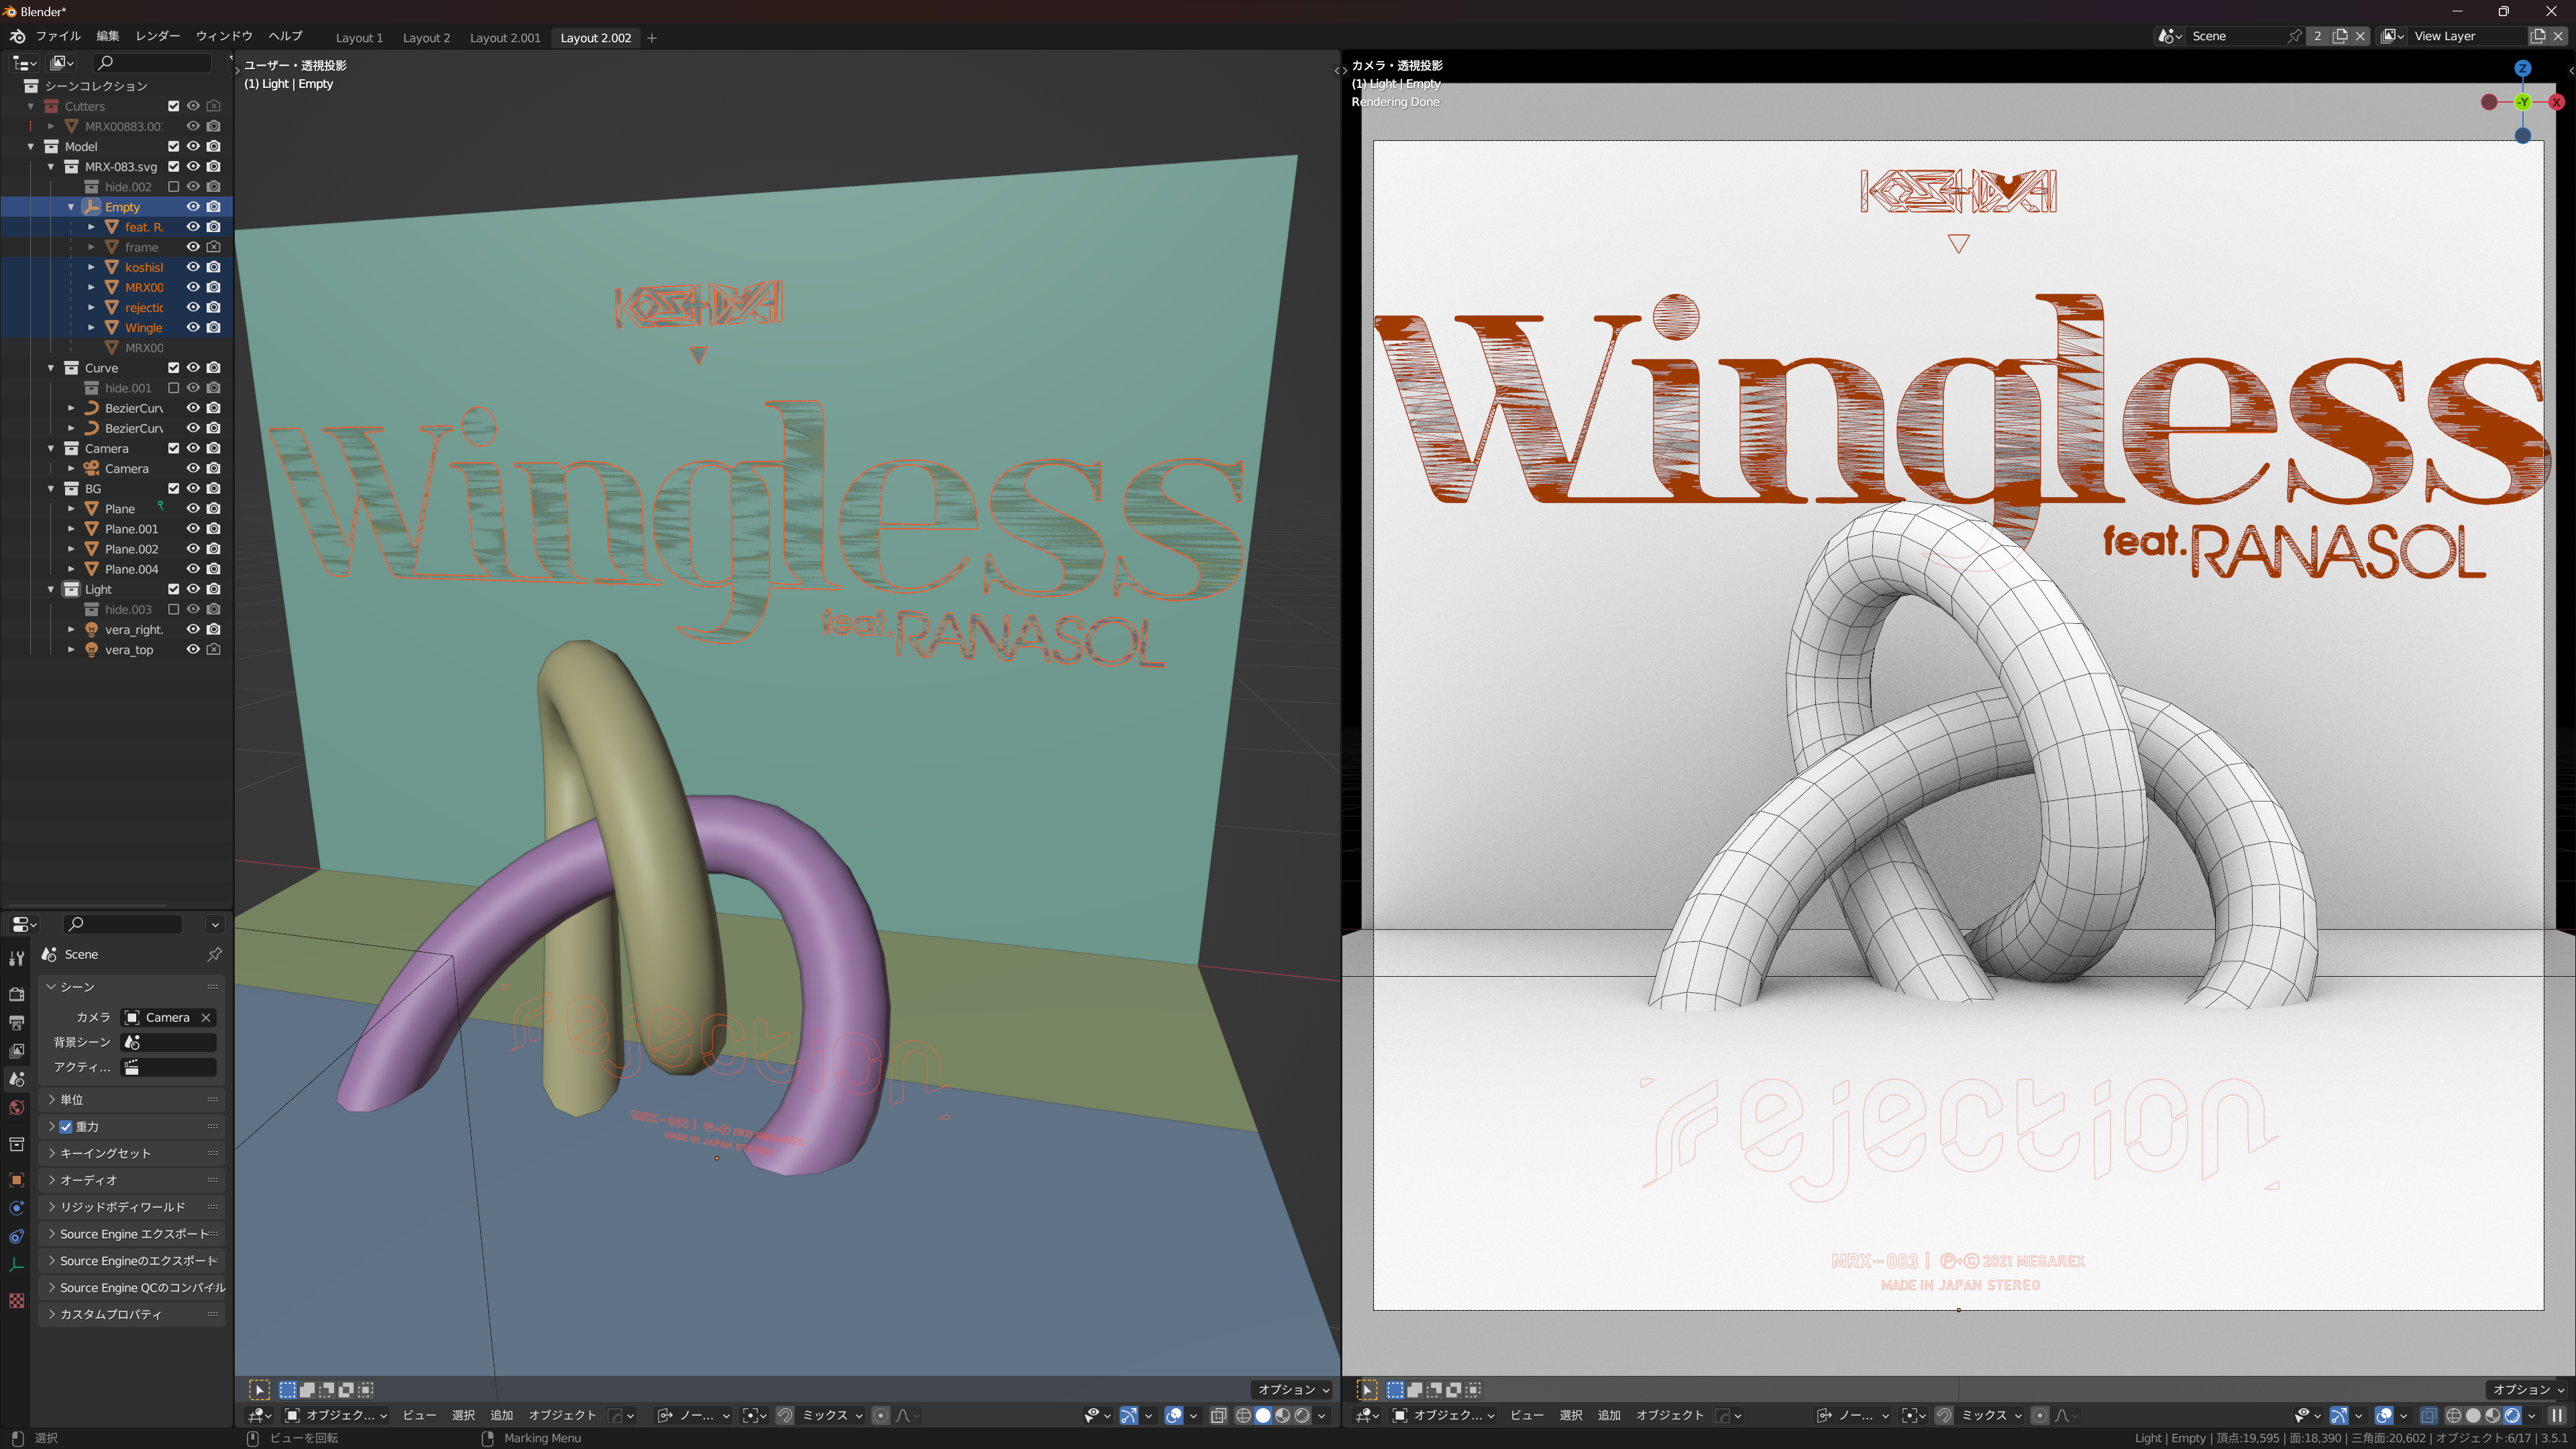
Task: Pin the Scene properties with pin icon
Action: pos(214,954)
